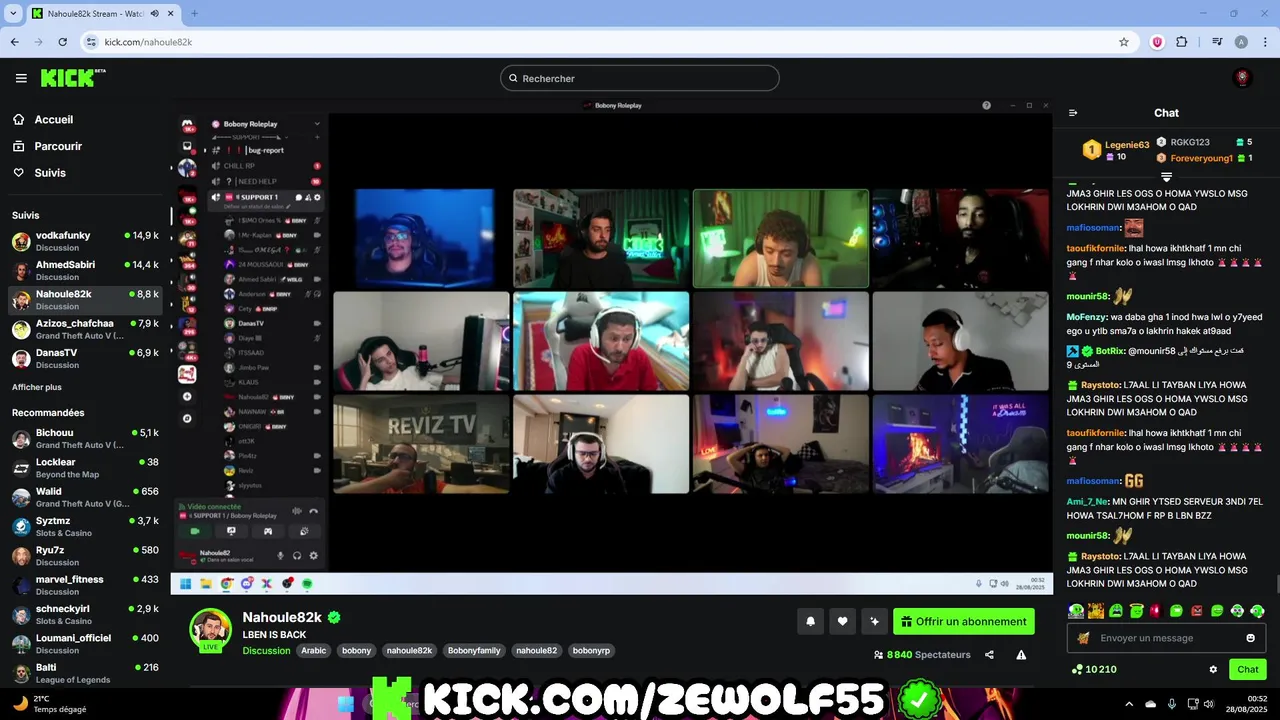This screenshot has width=1280, height=720.
Task: Click the sparkle icon button
Action: (x=874, y=621)
